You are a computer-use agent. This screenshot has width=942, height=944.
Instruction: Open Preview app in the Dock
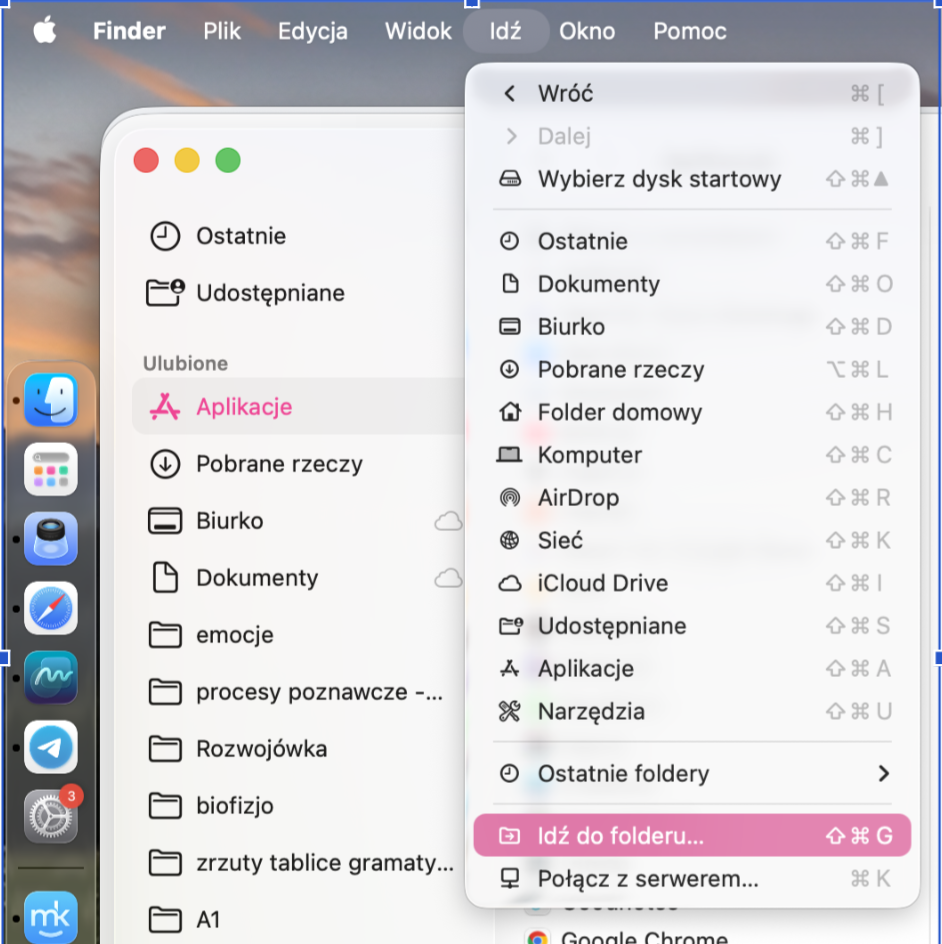pyautogui.click(x=51, y=539)
